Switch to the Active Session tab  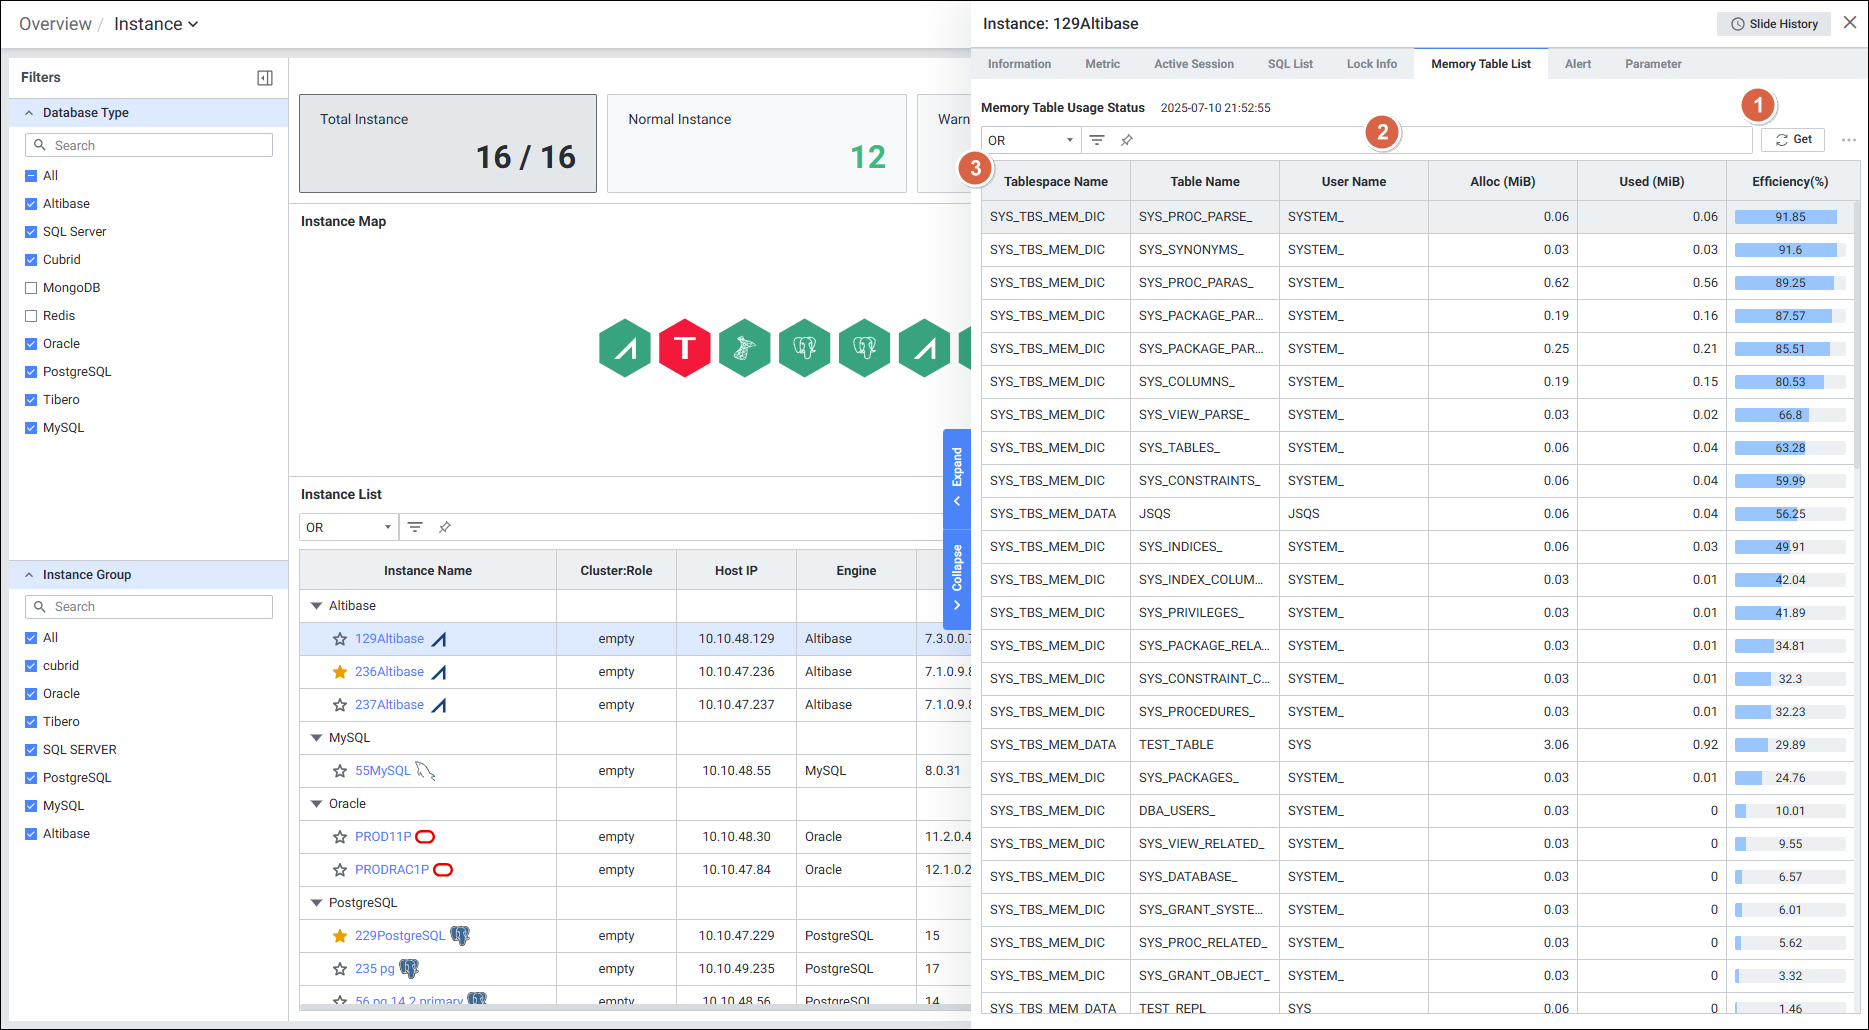[1193, 64]
